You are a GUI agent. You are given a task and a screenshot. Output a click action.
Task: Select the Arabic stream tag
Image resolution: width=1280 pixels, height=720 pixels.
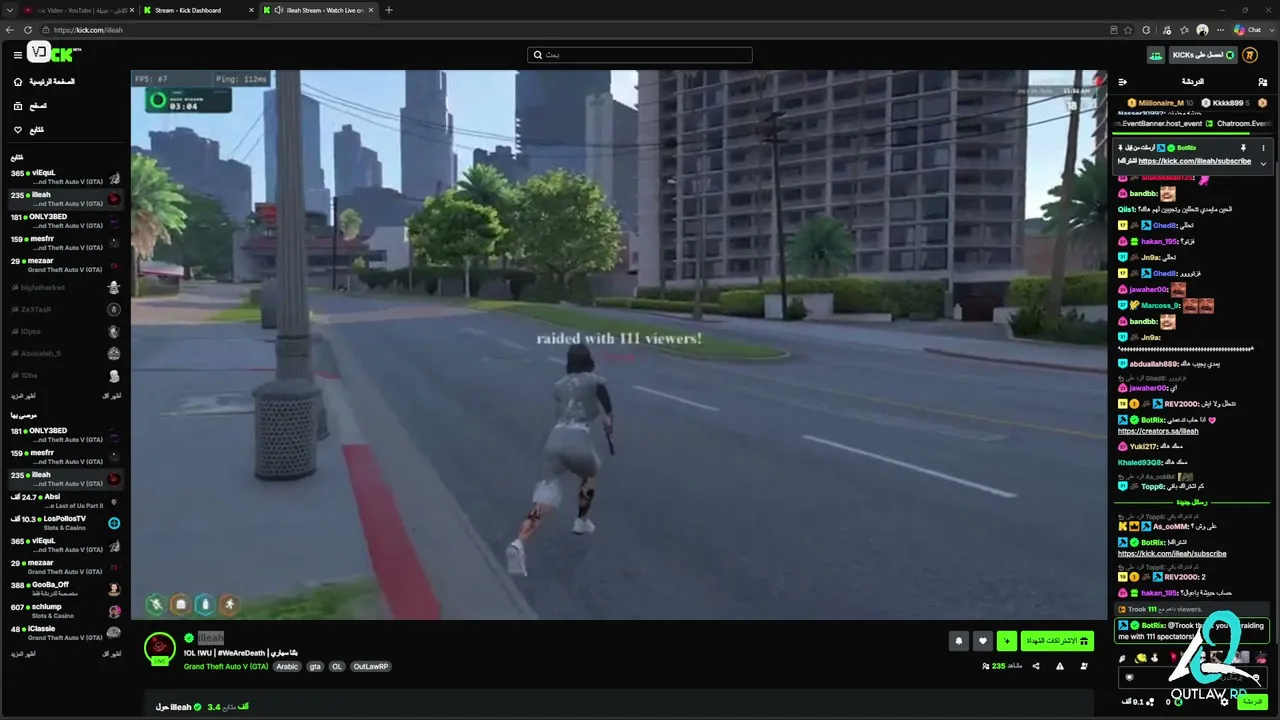click(x=287, y=666)
